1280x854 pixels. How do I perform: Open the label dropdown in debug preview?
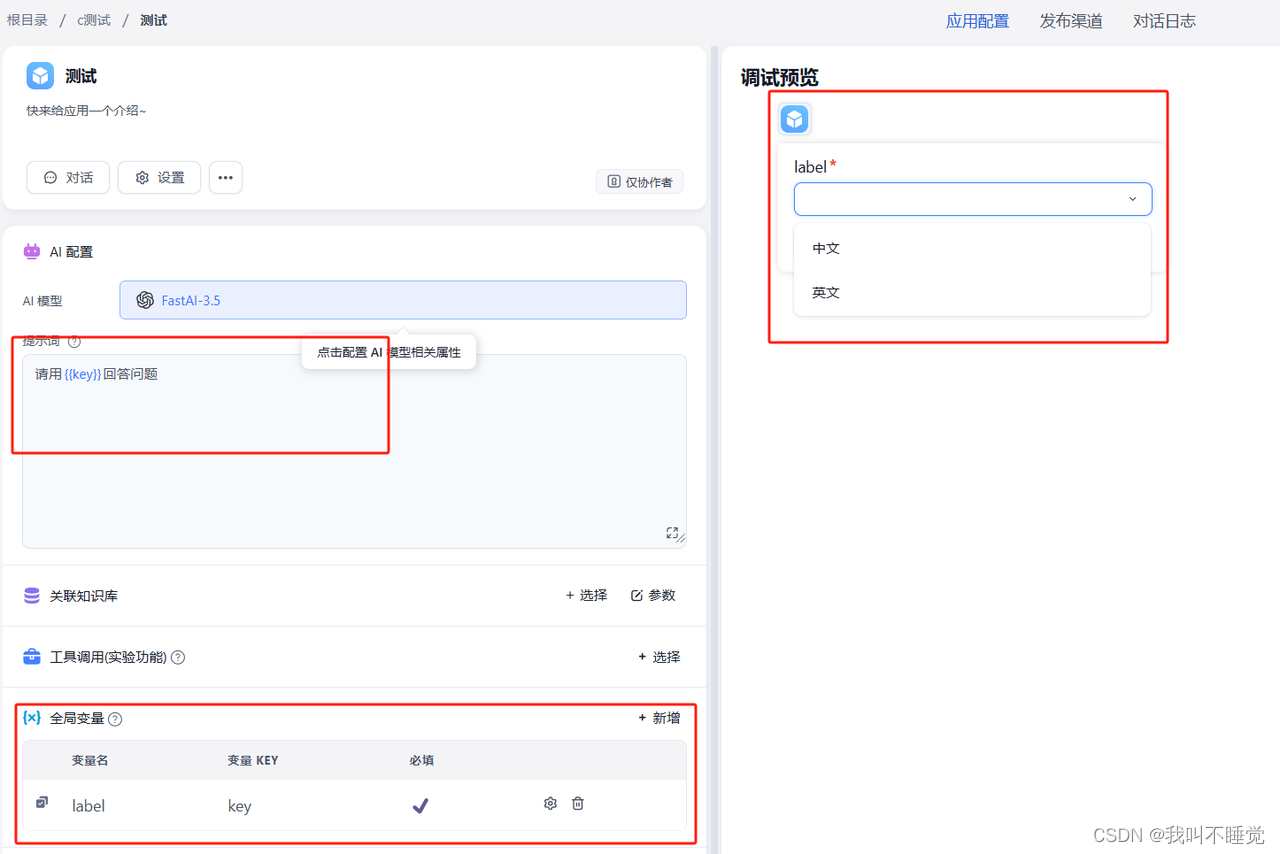972,199
